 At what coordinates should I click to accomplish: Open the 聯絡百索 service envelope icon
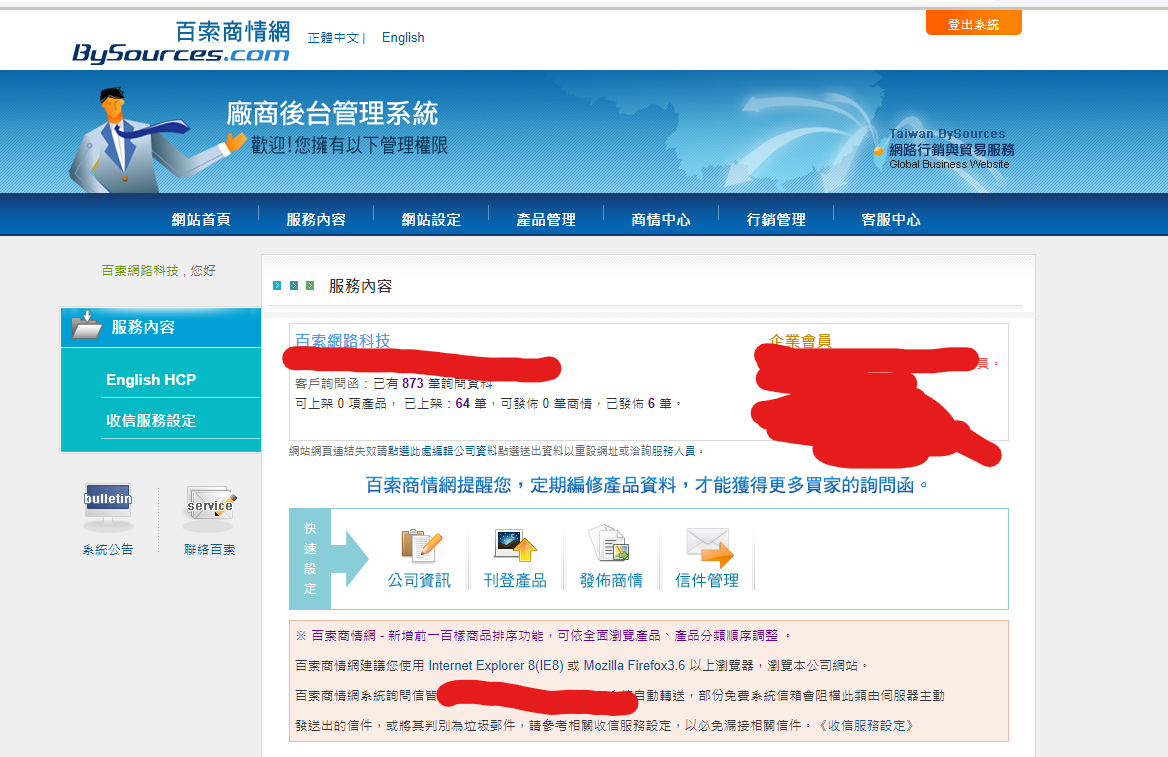pyautogui.click(x=210, y=507)
